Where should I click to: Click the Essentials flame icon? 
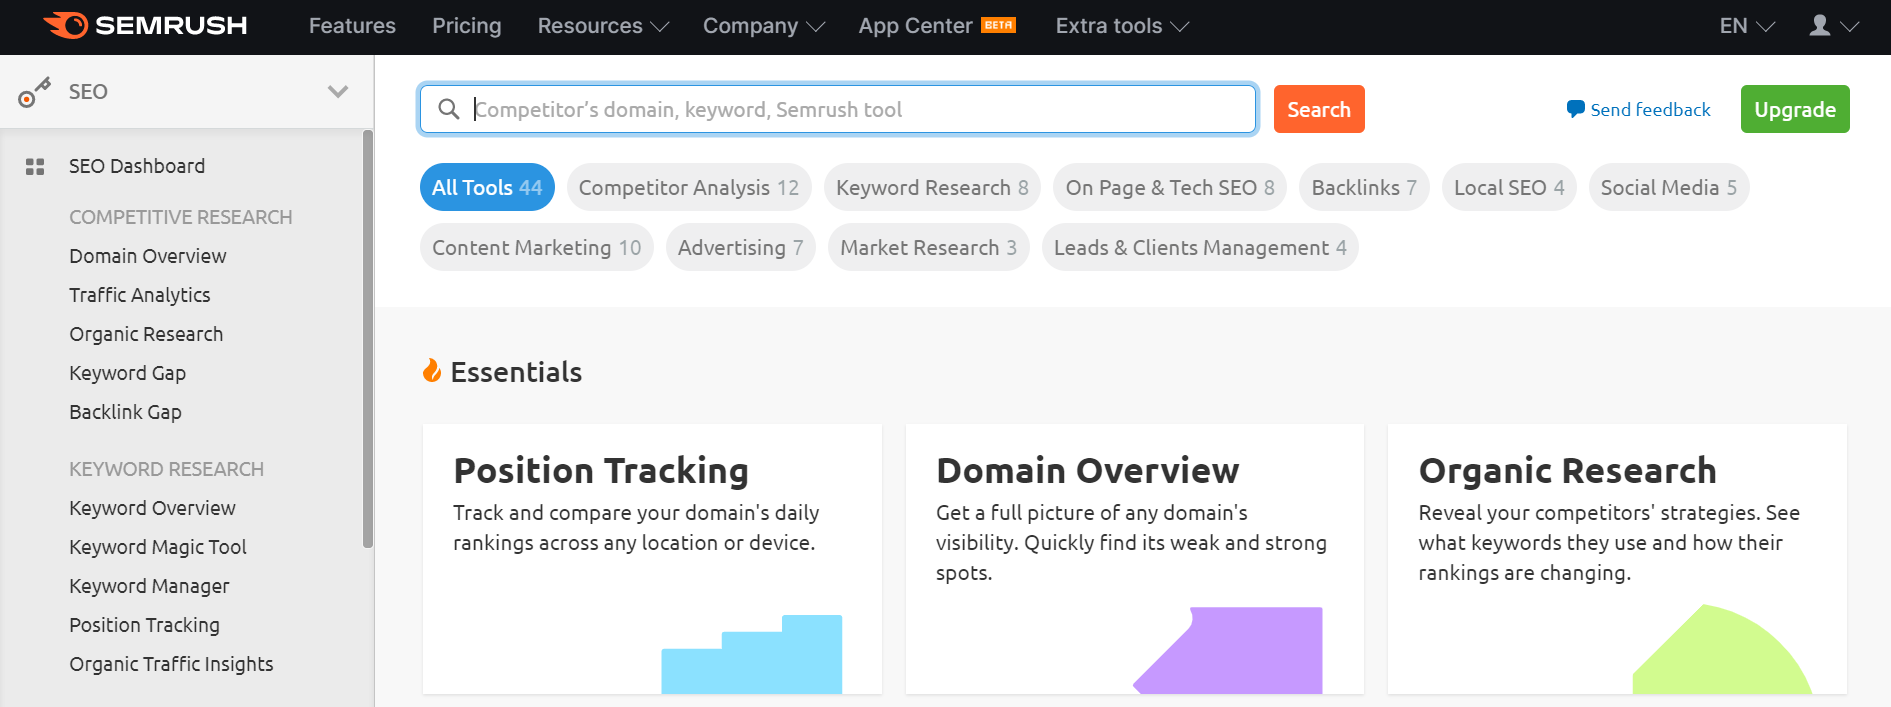pyautogui.click(x=432, y=371)
